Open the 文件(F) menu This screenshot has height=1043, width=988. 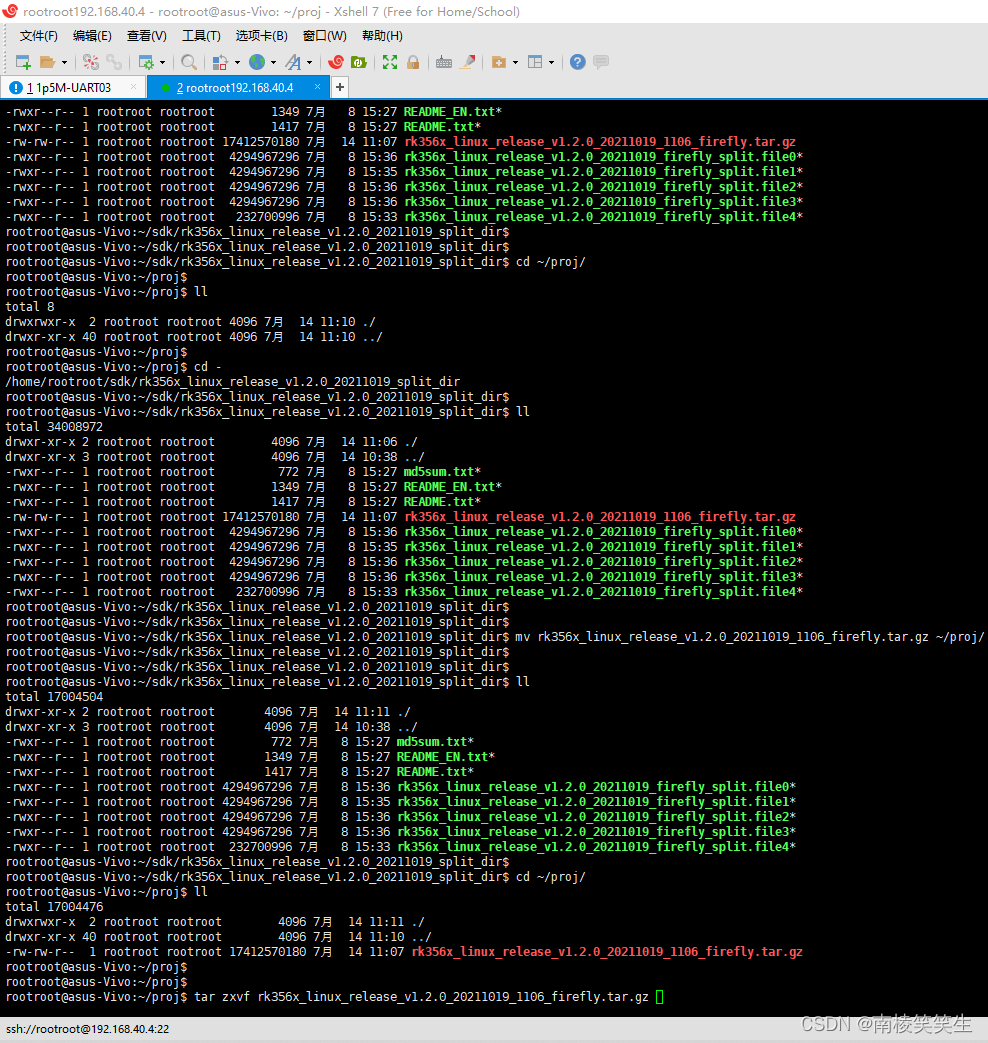coord(39,36)
